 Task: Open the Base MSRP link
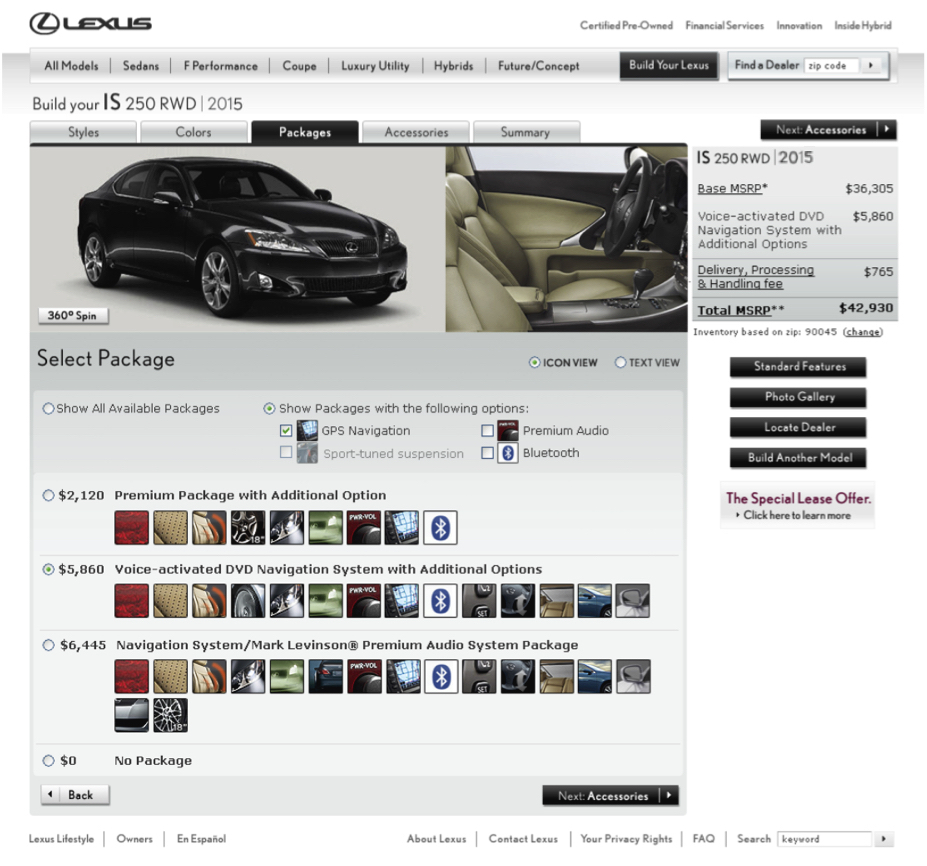[x=732, y=189]
